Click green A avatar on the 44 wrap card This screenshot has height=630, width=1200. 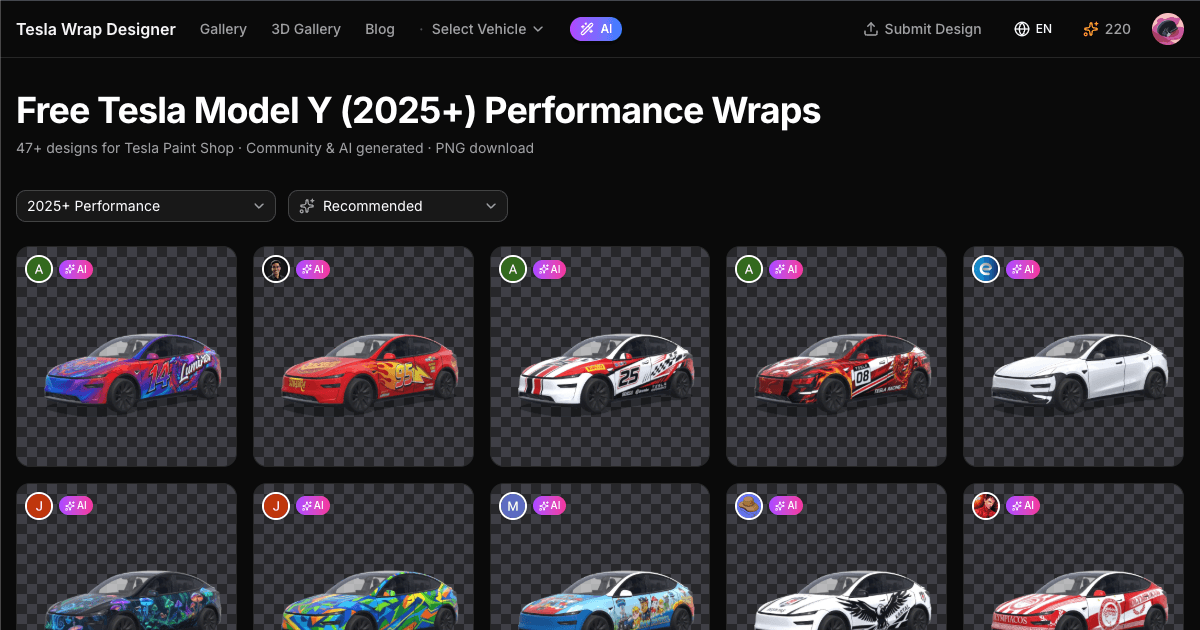tap(39, 269)
